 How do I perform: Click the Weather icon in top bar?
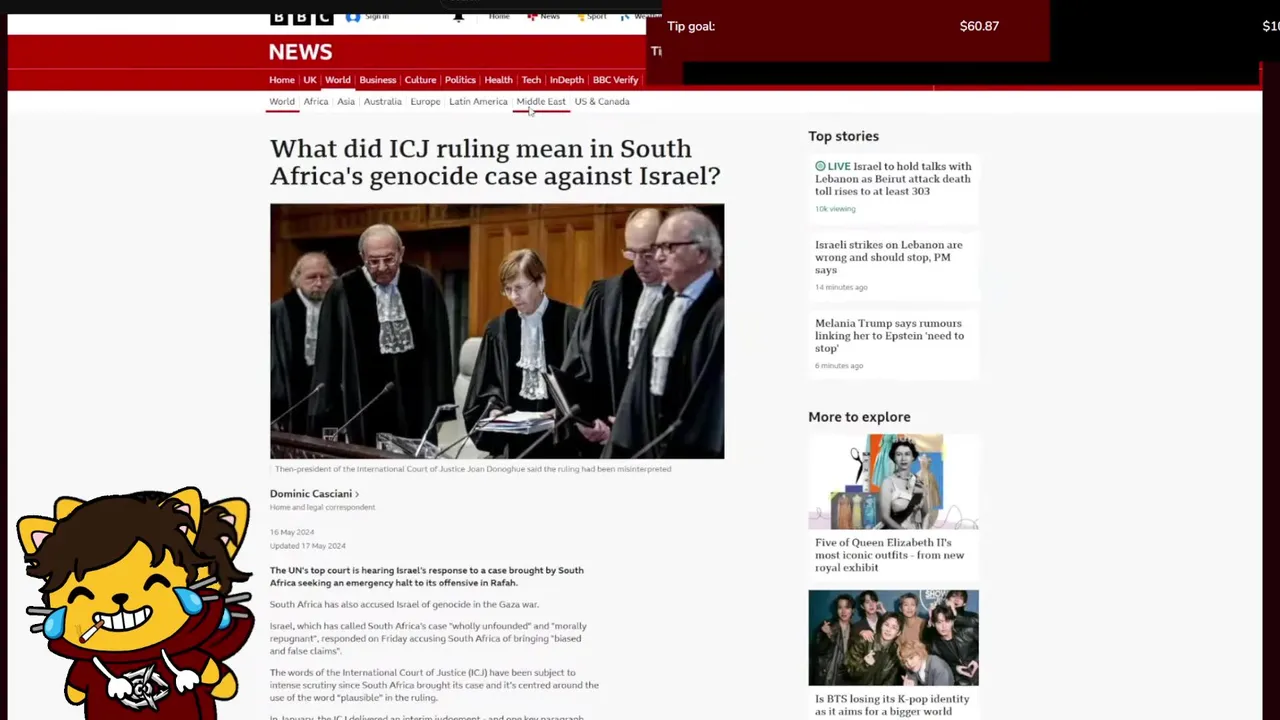(625, 17)
